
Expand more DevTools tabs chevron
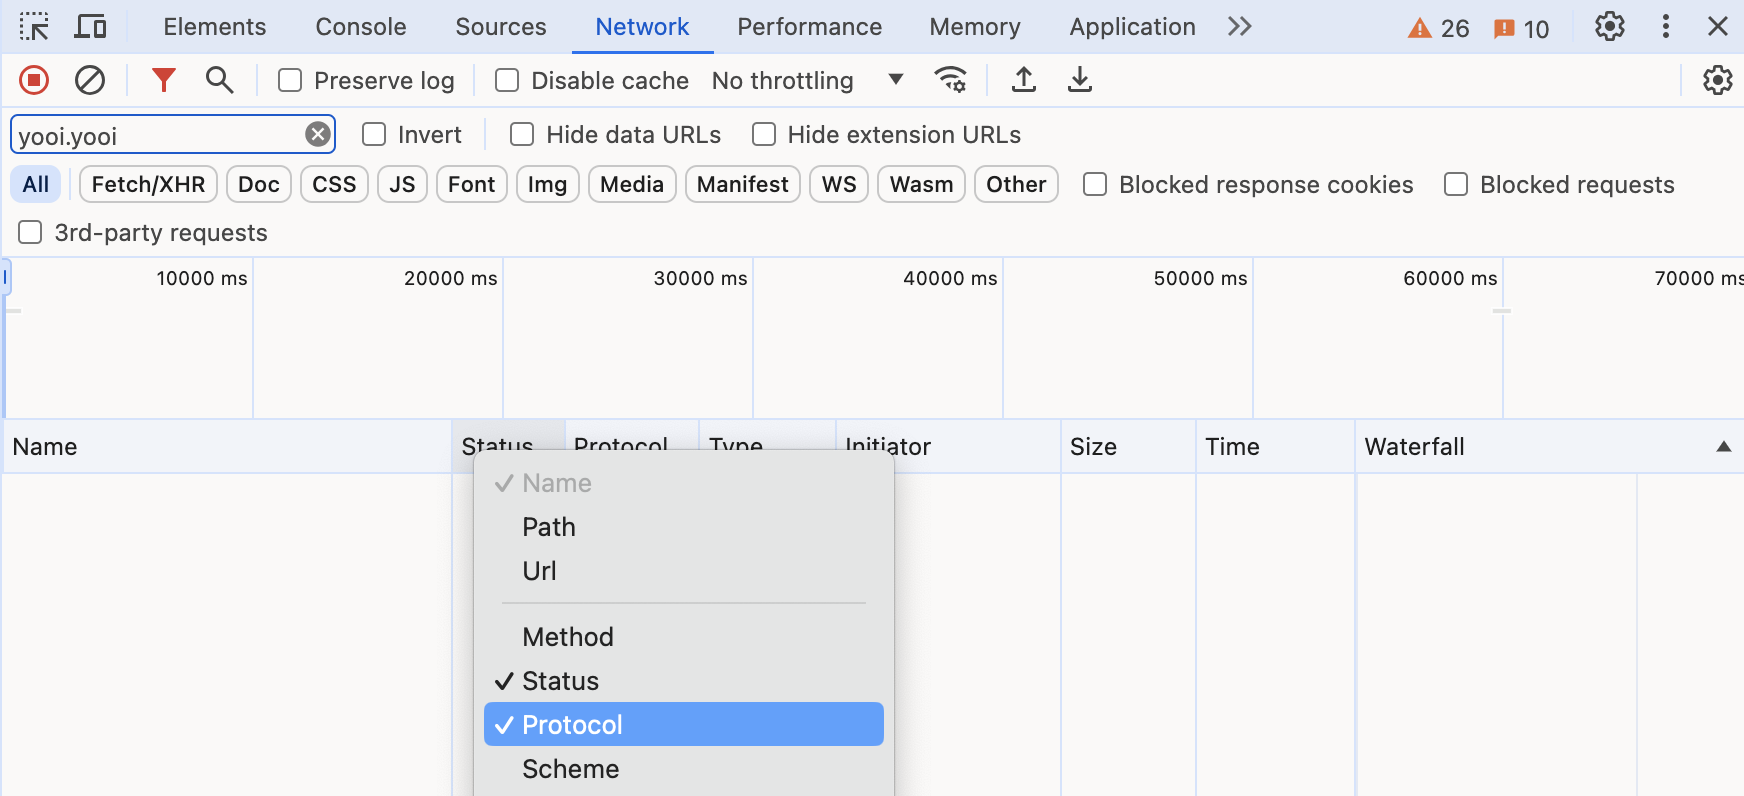[x=1239, y=27]
